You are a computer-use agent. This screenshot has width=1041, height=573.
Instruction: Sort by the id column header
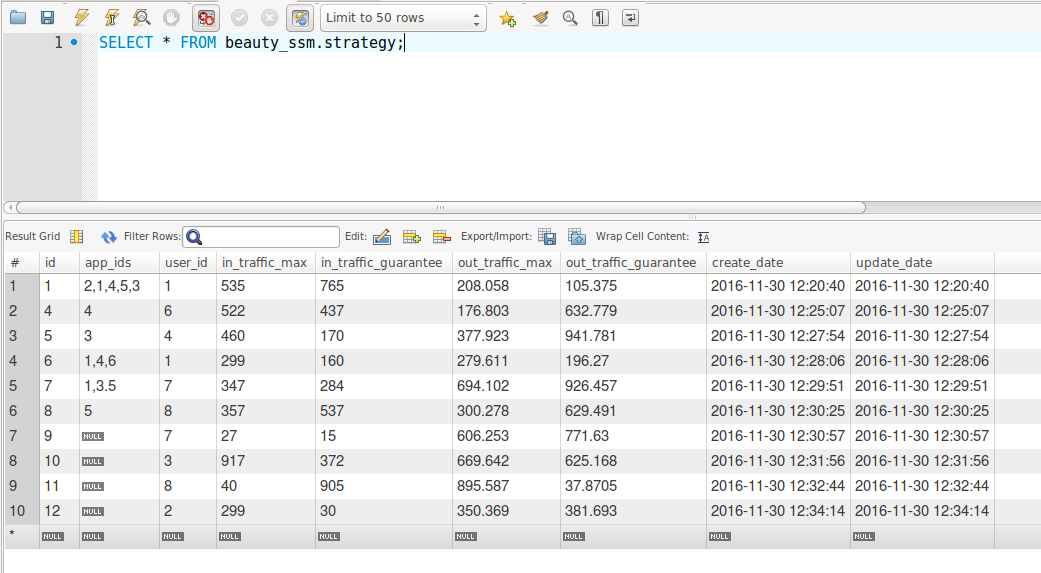pyautogui.click(x=59, y=262)
